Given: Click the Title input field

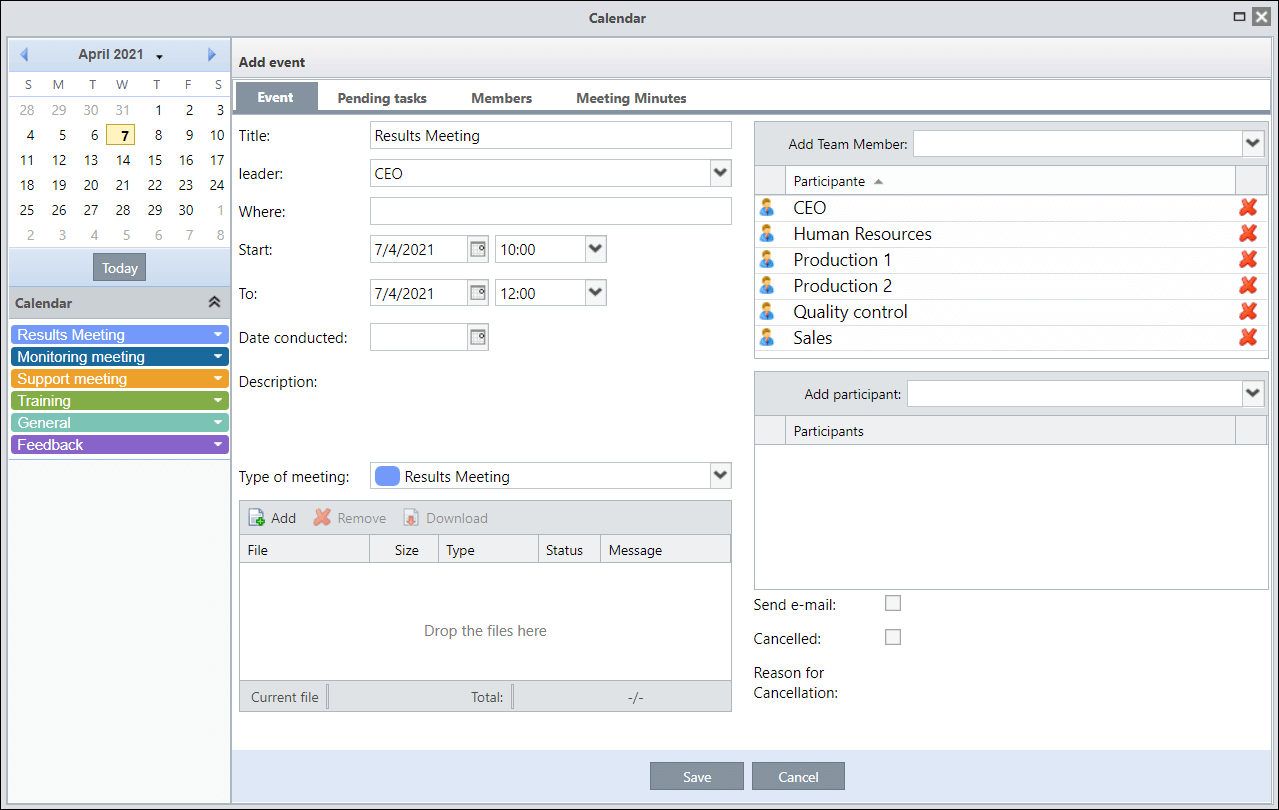Looking at the screenshot, I should coord(551,135).
